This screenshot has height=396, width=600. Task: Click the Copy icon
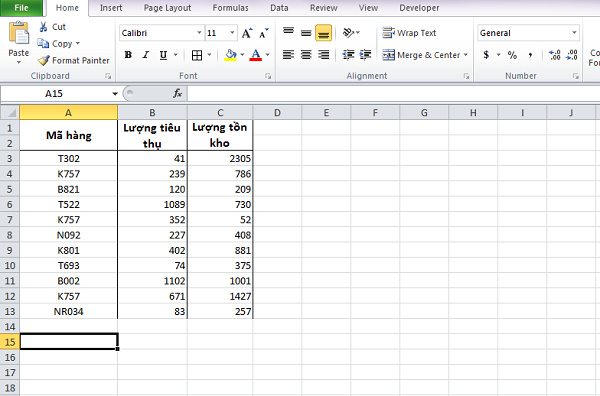pos(43,44)
